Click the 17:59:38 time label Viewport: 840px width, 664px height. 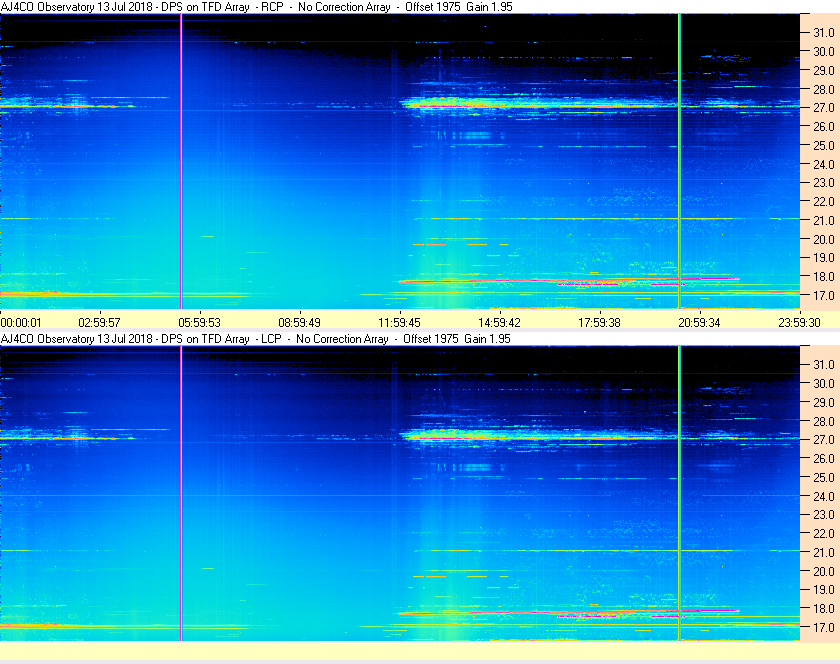tap(599, 323)
